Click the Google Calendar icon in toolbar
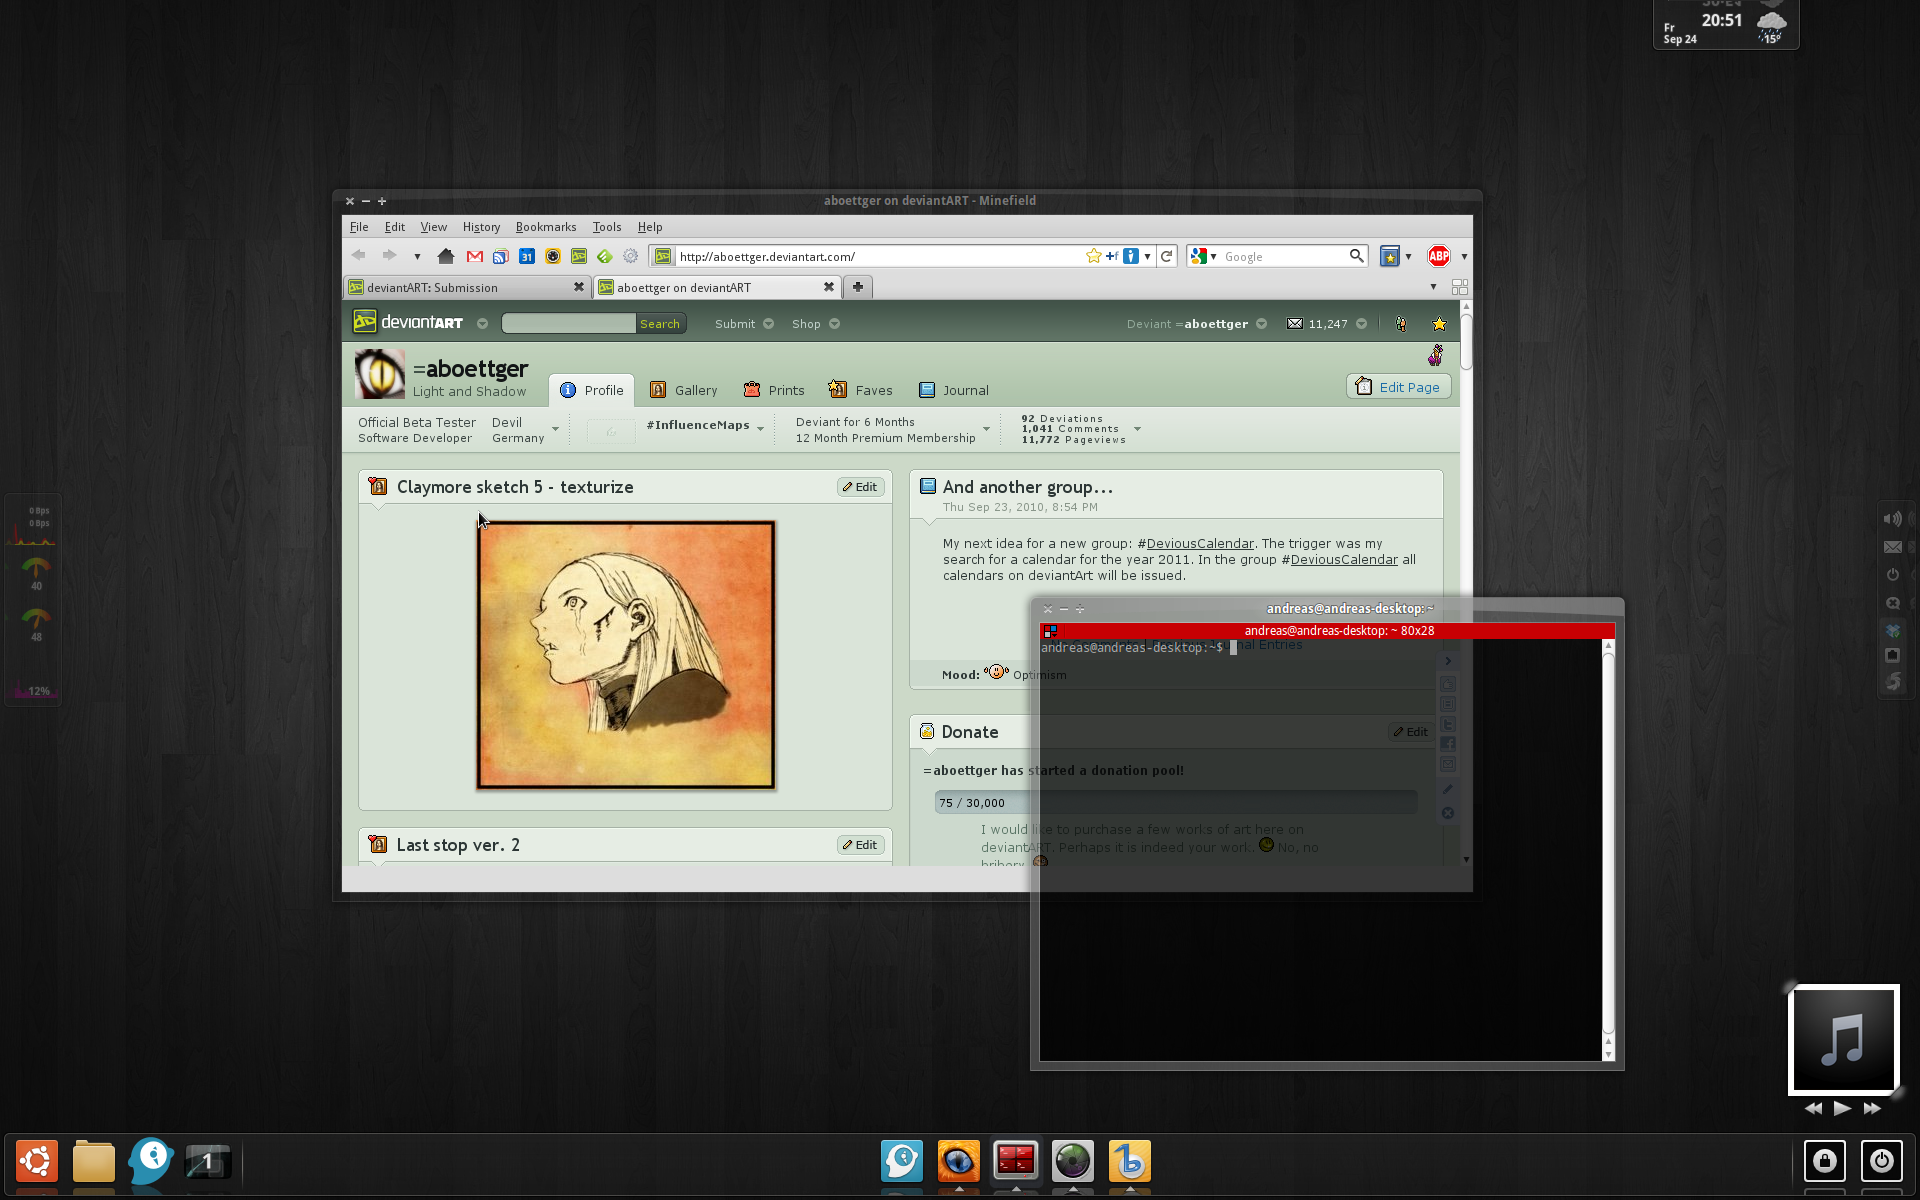 [527, 256]
